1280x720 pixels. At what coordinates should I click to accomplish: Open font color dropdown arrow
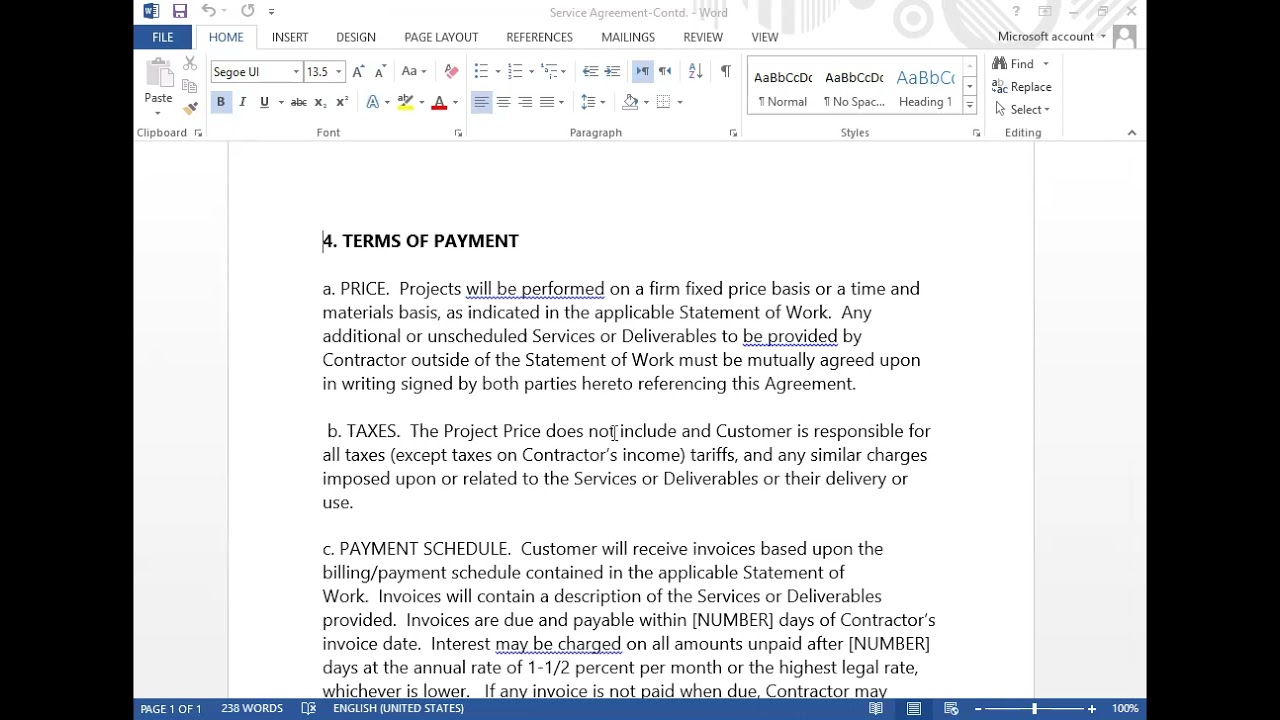(455, 102)
